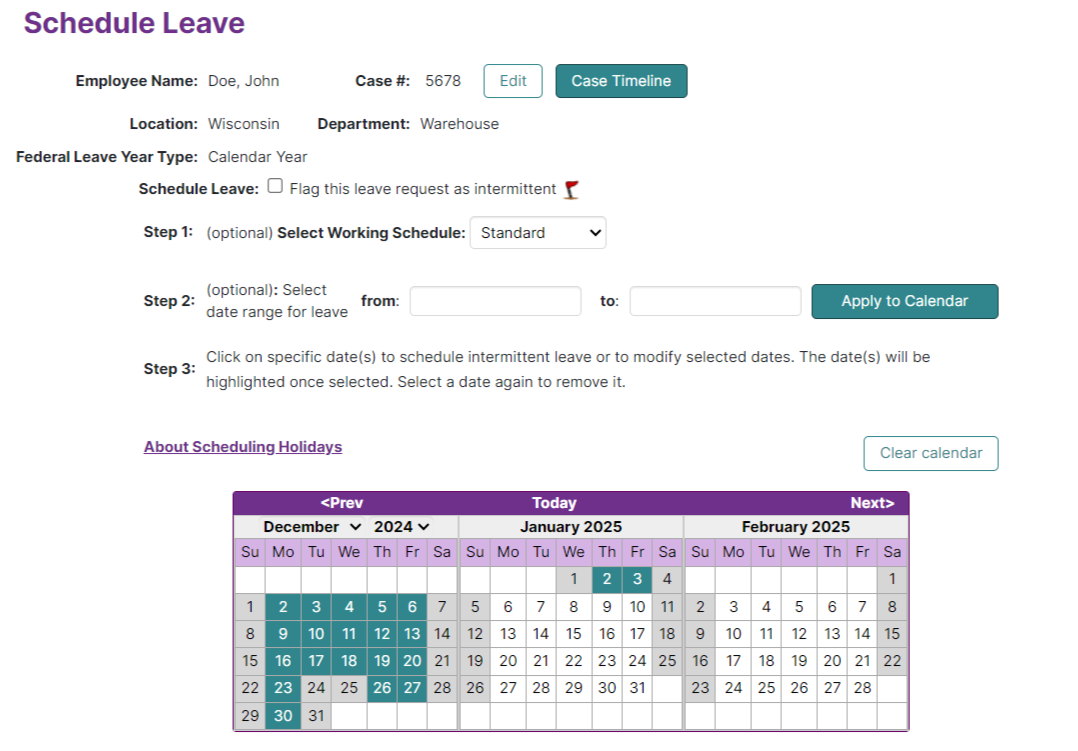Open the Standard working schedule dropdown
This screenshot has height=751, width=1078.
[x=538, y=232]
